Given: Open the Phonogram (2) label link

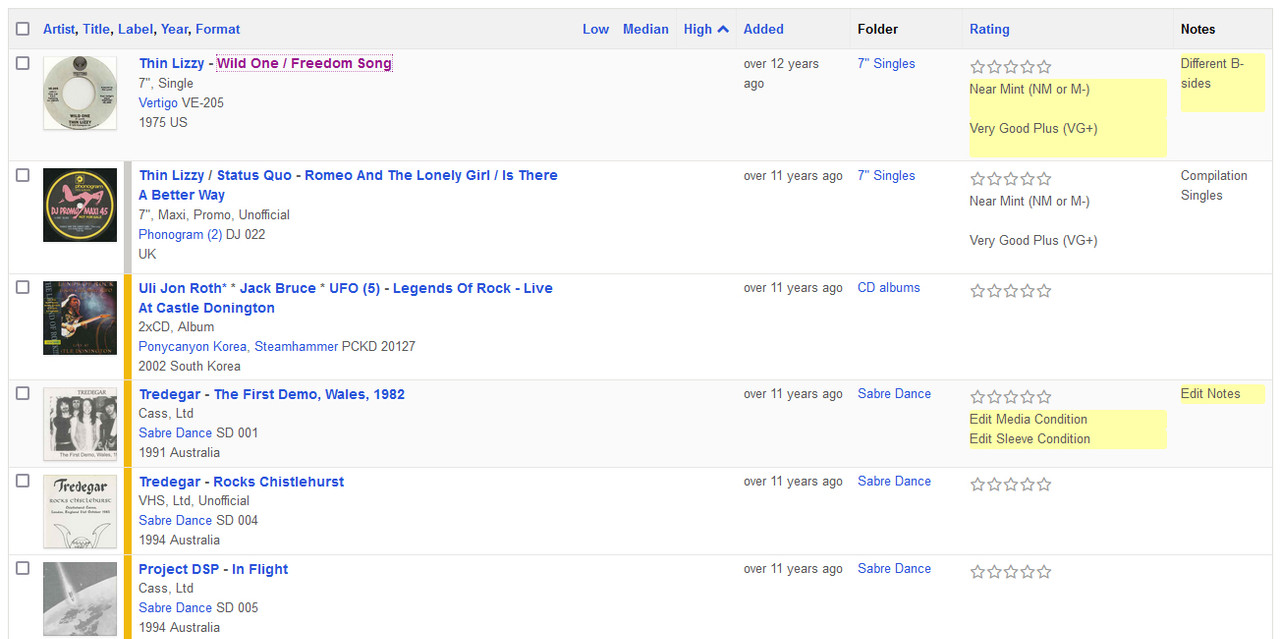Looking at the screenshot, I should click(180, 234).
